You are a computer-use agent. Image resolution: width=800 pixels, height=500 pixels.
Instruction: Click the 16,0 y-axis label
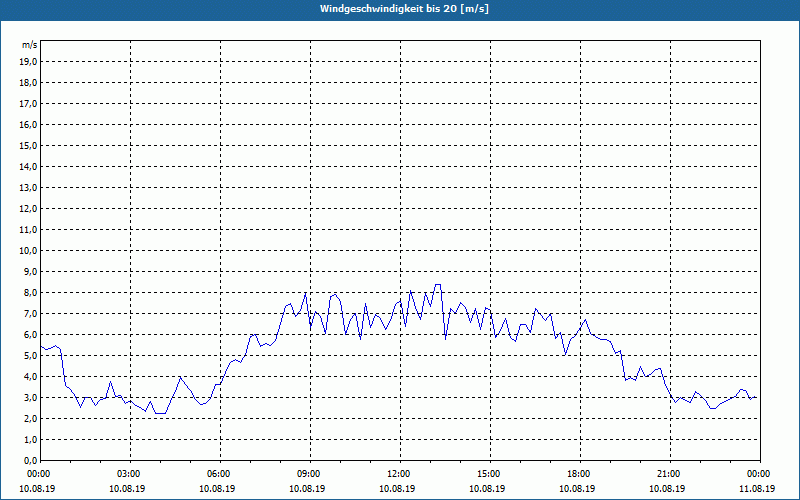coord(28,124)
